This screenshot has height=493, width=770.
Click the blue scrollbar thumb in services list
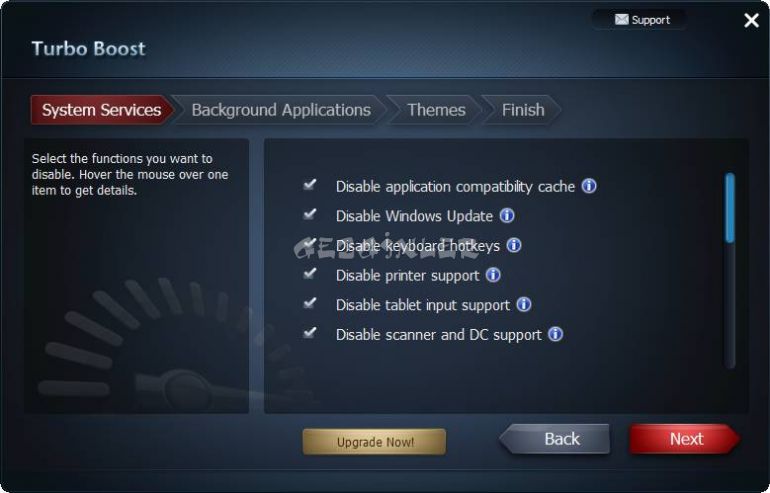[730, 208]
